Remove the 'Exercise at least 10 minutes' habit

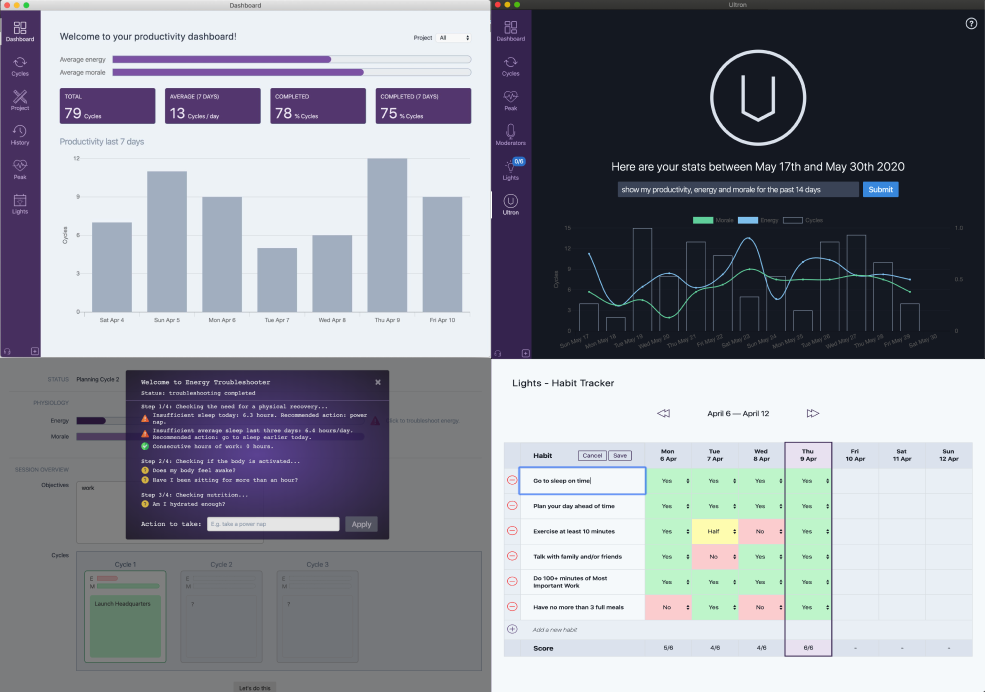pyautogui.click(x=512, y=531)
